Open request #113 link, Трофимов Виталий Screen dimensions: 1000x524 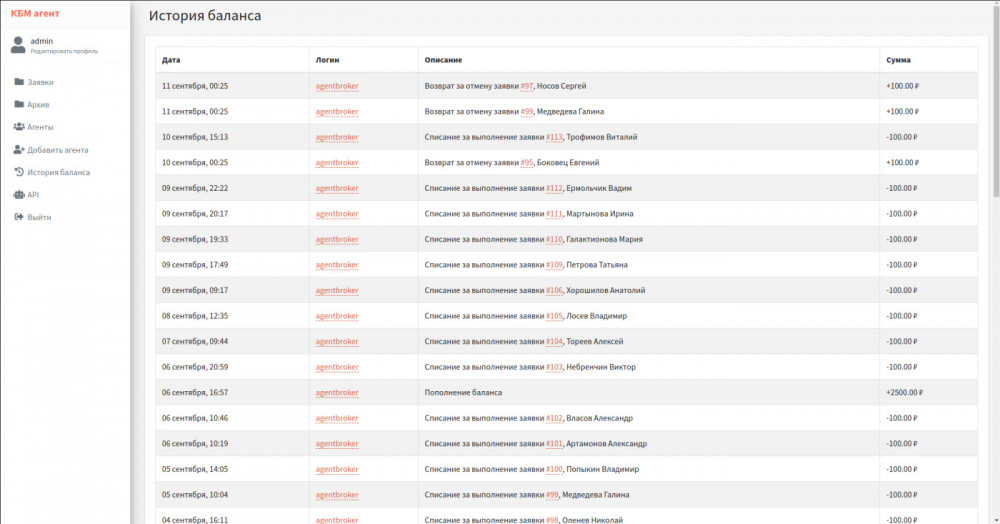coord(554,137)
